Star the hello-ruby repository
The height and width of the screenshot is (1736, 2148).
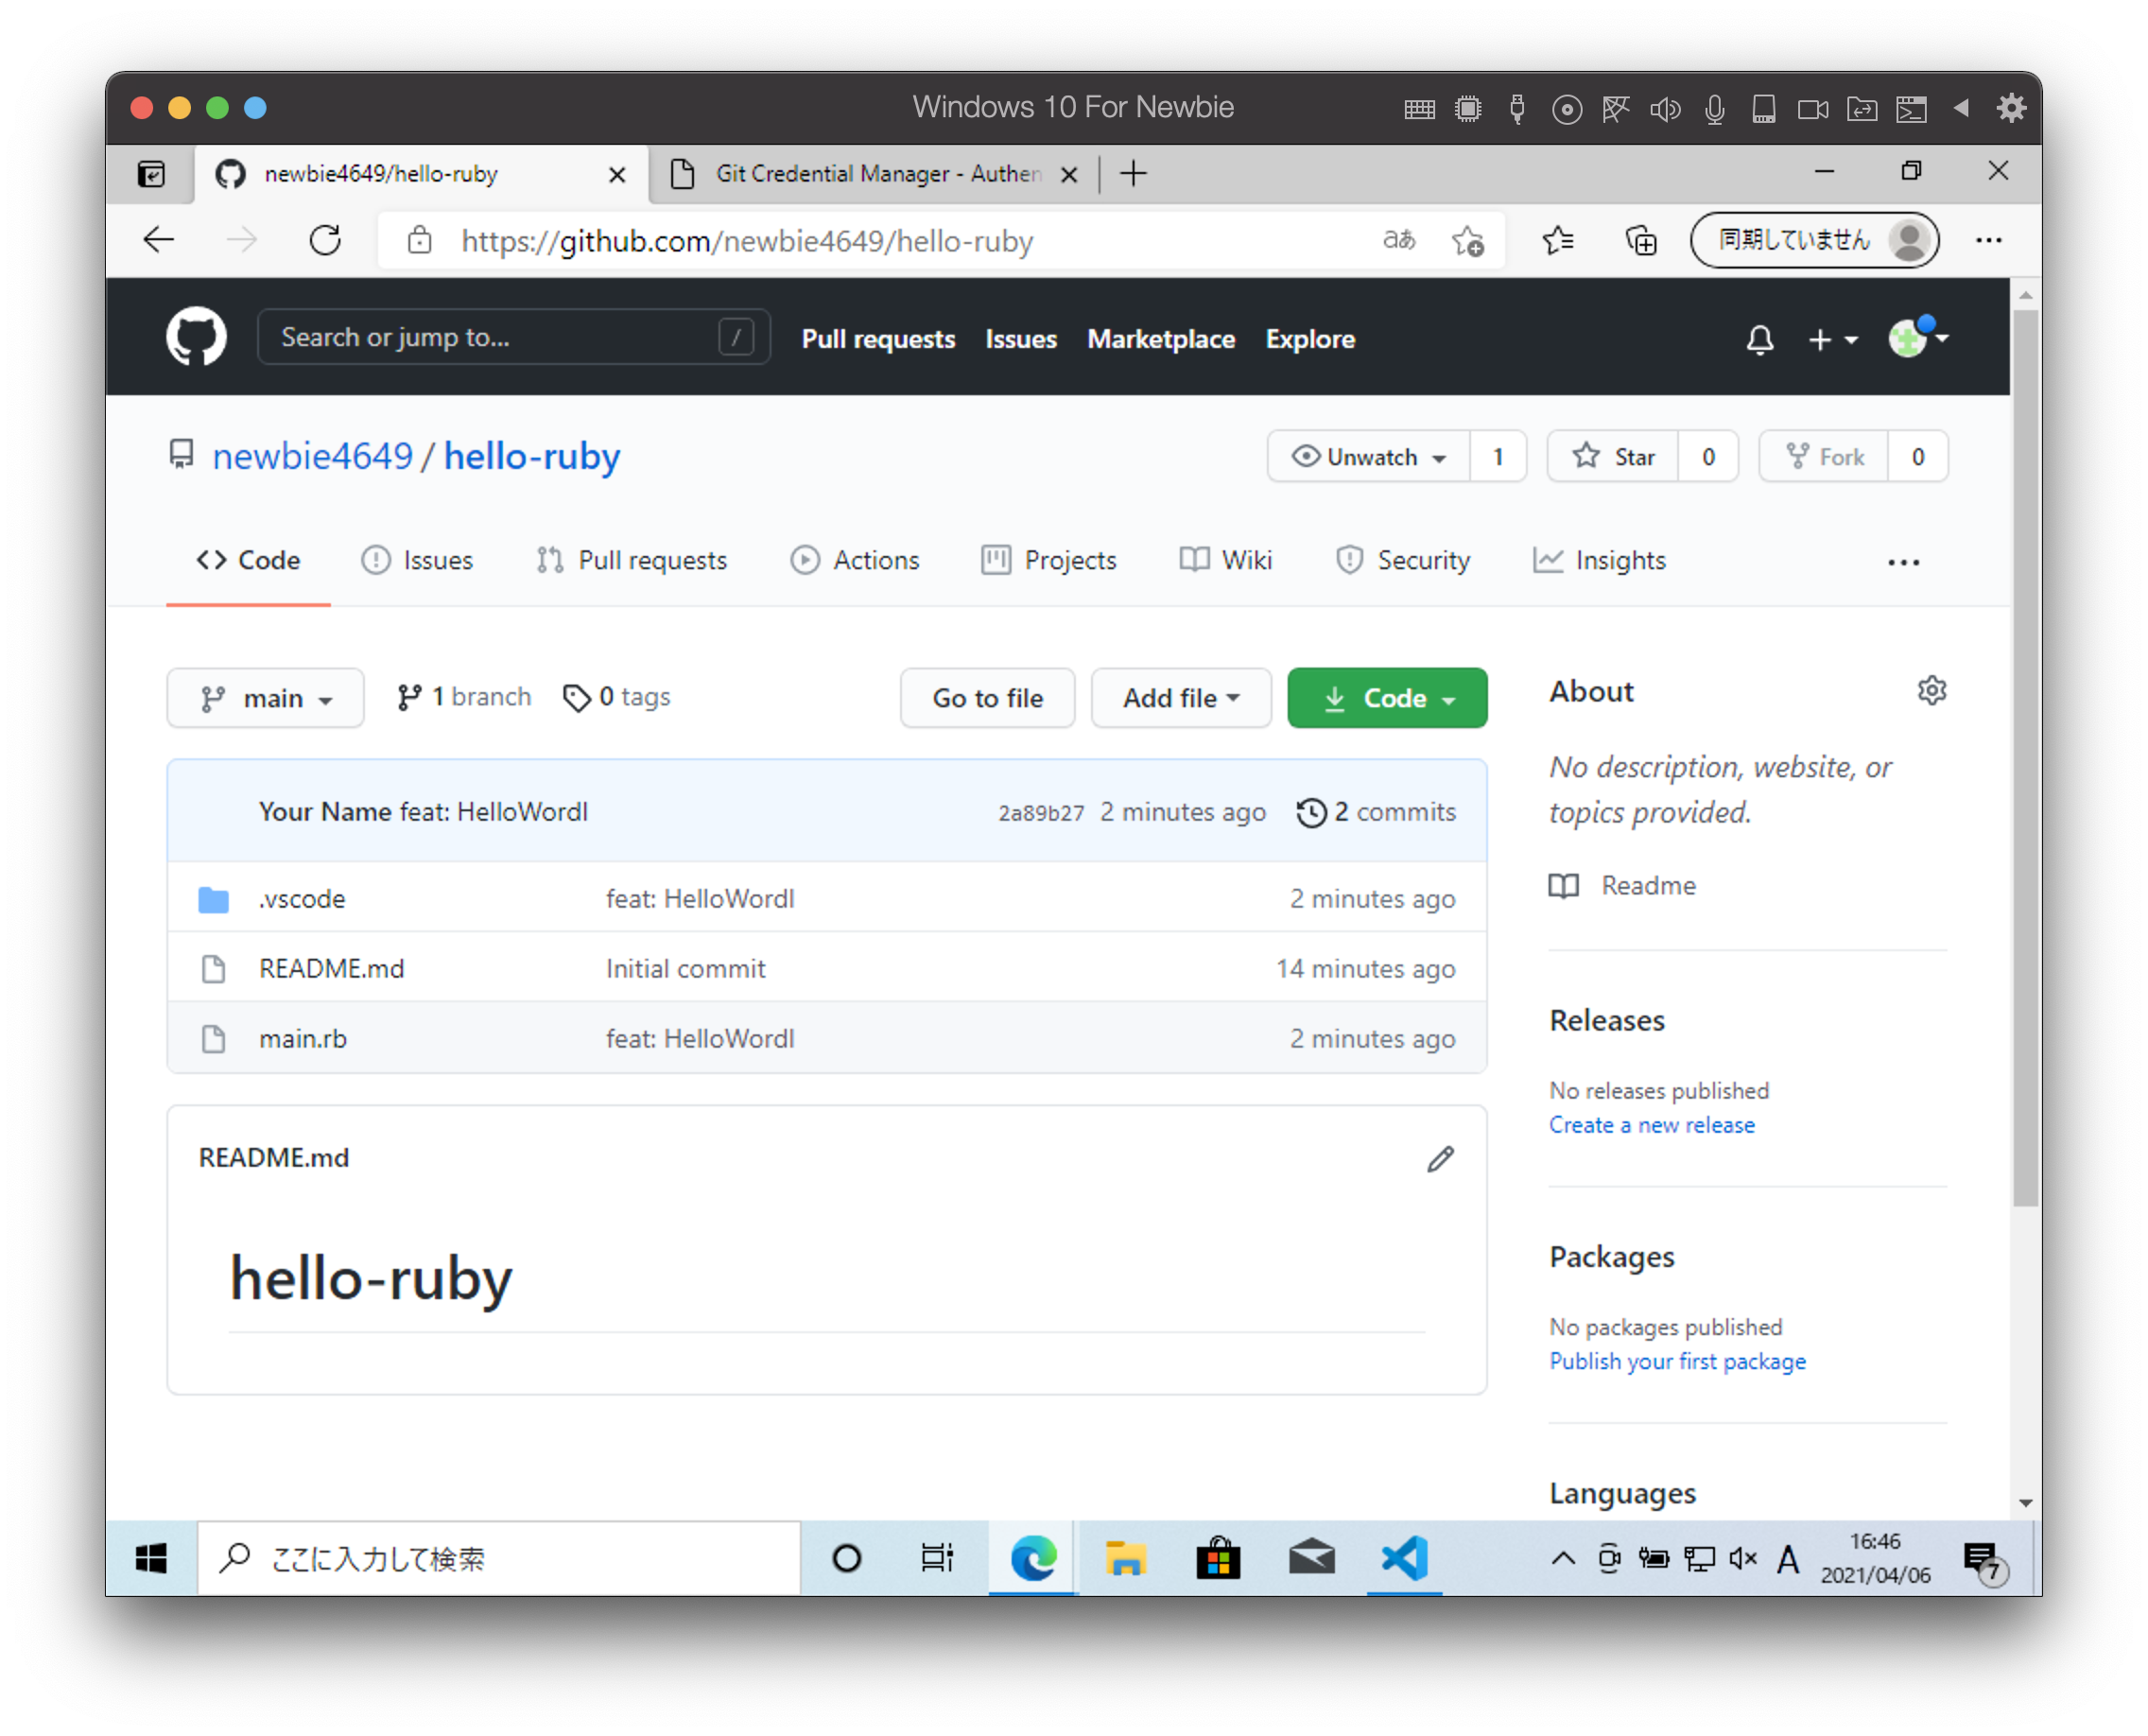point(1612,456)
